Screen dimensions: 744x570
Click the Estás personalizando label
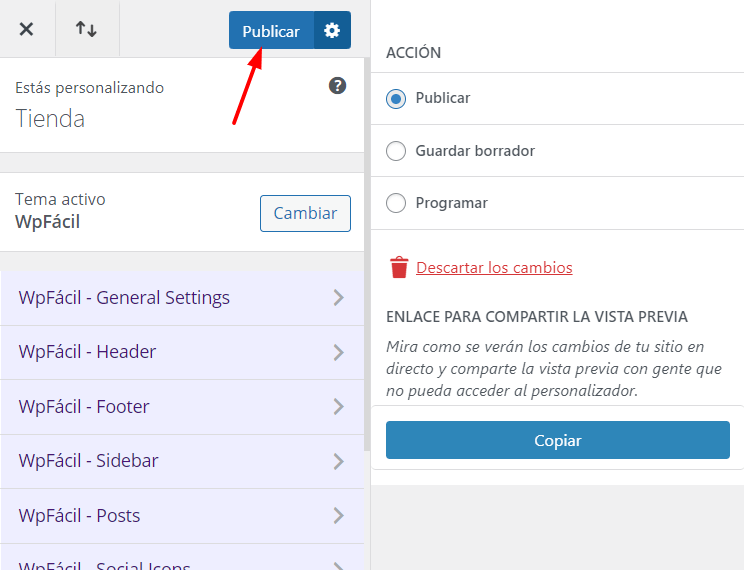(x=89, y=88)
